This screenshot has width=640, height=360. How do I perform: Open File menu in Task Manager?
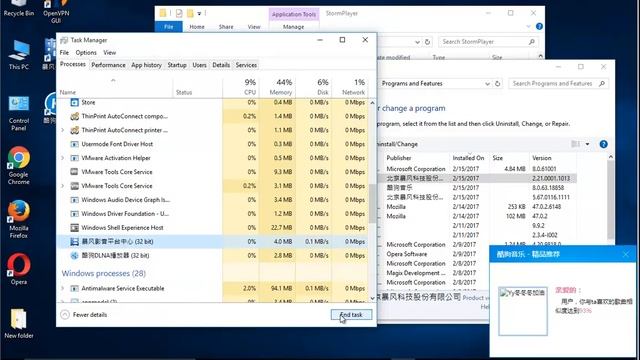pos(64,53)
